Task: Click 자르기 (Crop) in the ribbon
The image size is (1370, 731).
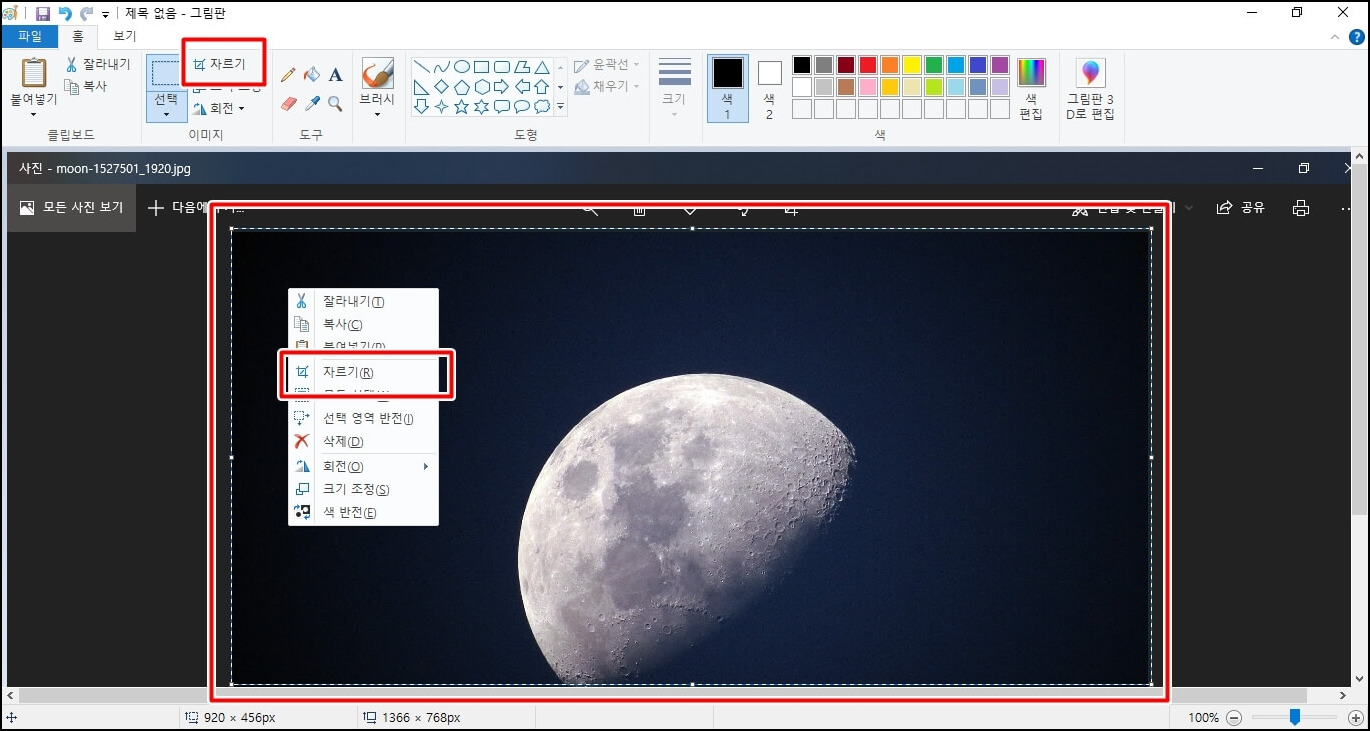Action: click(x=219, y=64)
